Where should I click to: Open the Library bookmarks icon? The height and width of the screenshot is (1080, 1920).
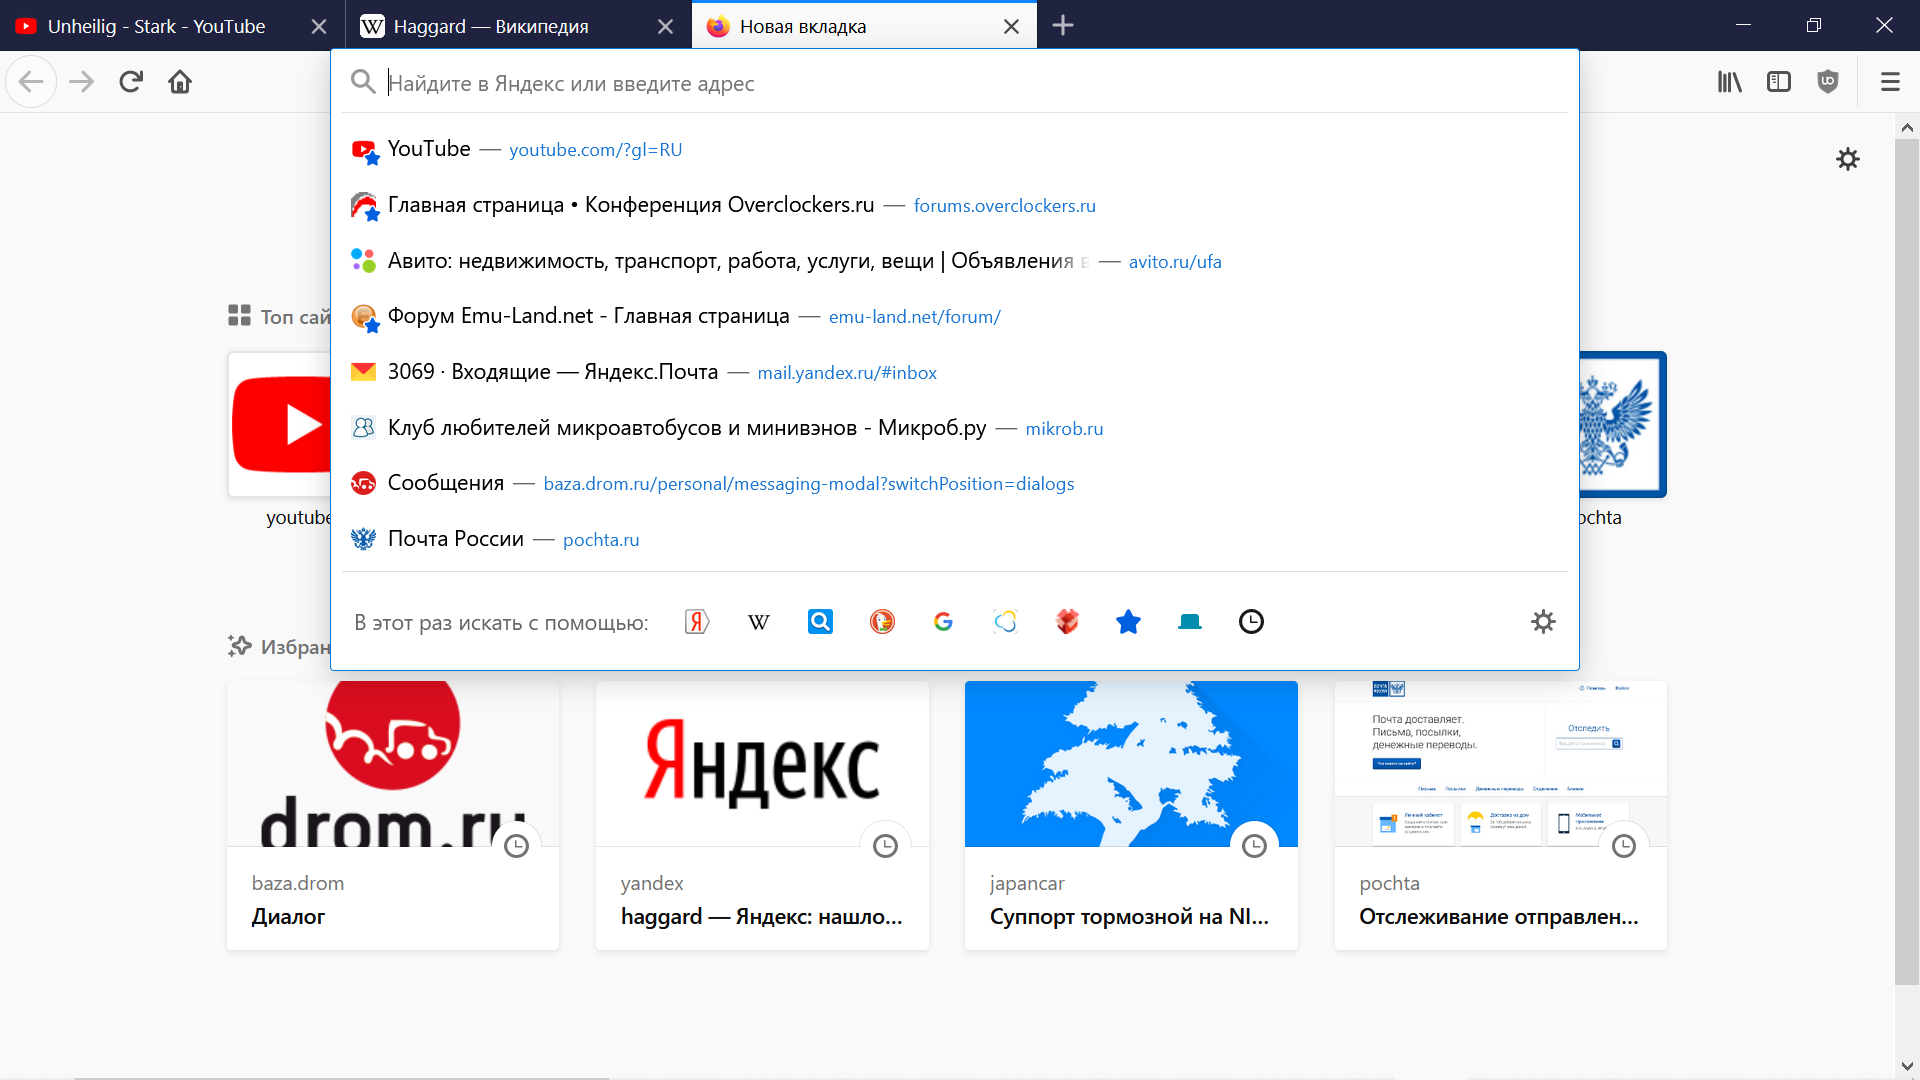1729,82
